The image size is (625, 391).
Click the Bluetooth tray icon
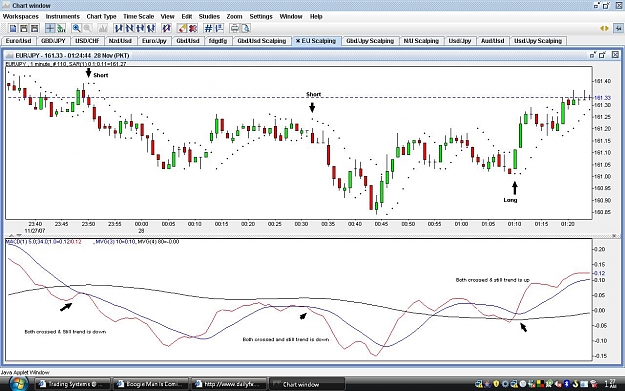(x=566, y=384)
